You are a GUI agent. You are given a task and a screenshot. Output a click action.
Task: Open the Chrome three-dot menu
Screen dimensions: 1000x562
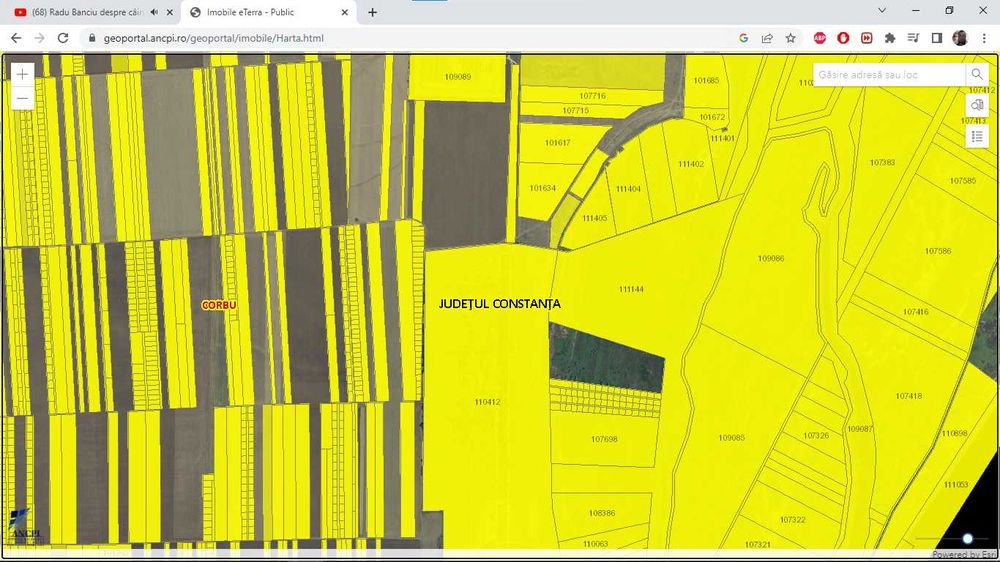pyautogui.click(x=984, y=38)
